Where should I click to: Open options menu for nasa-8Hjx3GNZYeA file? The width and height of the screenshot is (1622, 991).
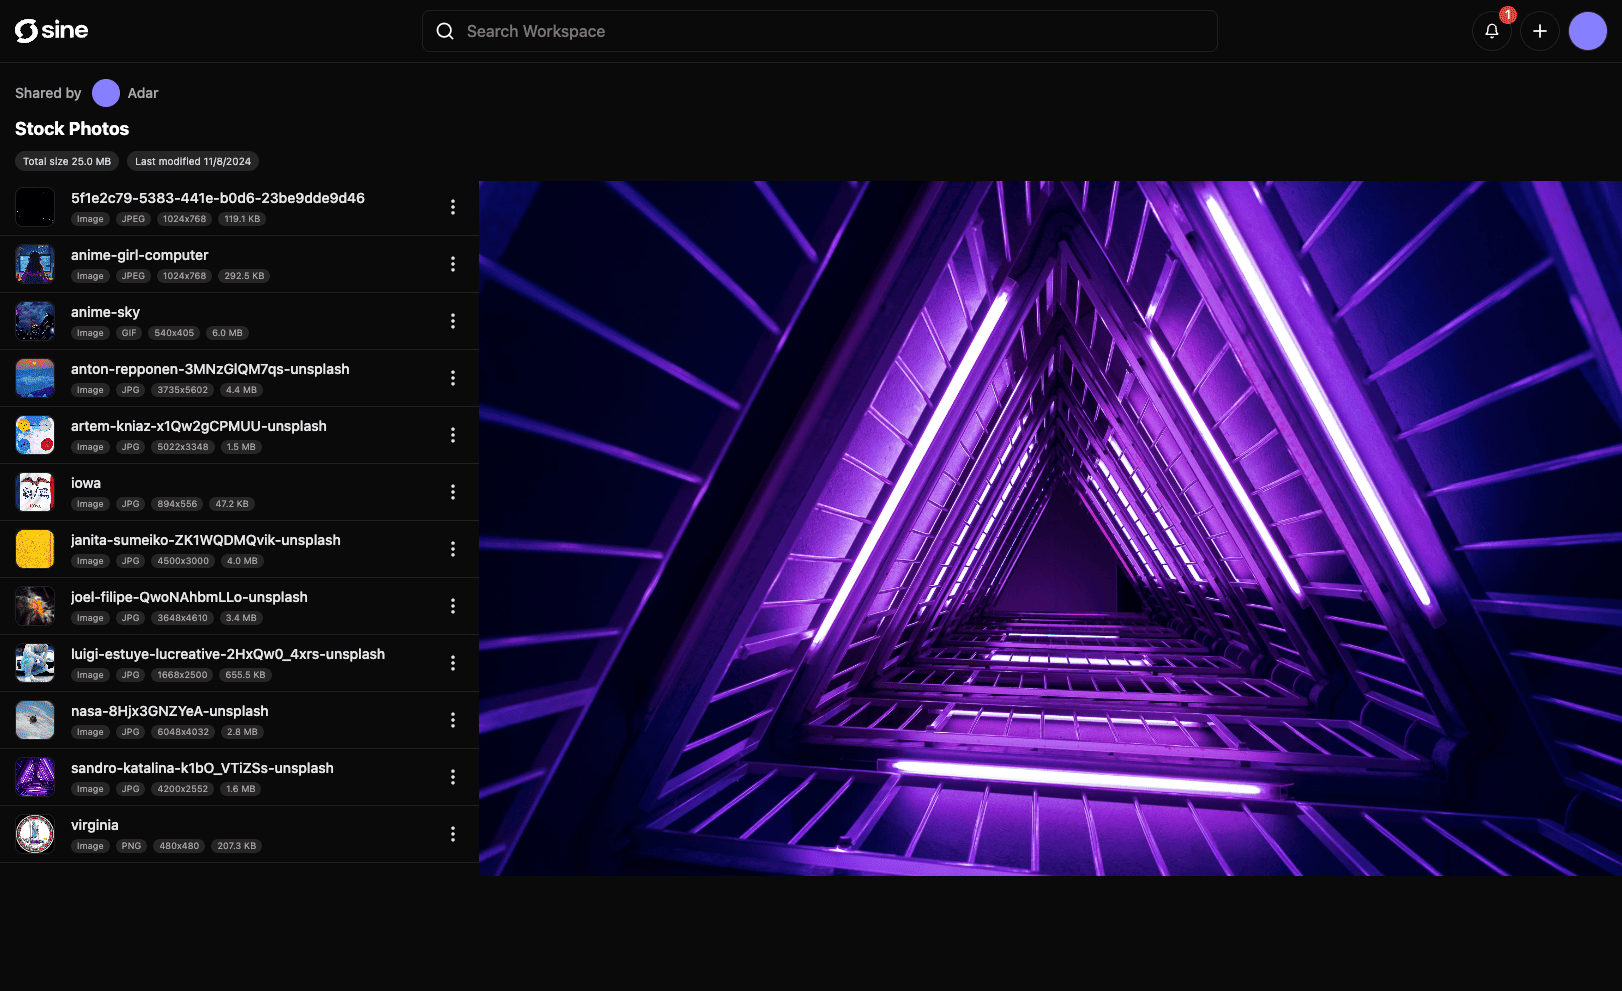click(453, 720)
